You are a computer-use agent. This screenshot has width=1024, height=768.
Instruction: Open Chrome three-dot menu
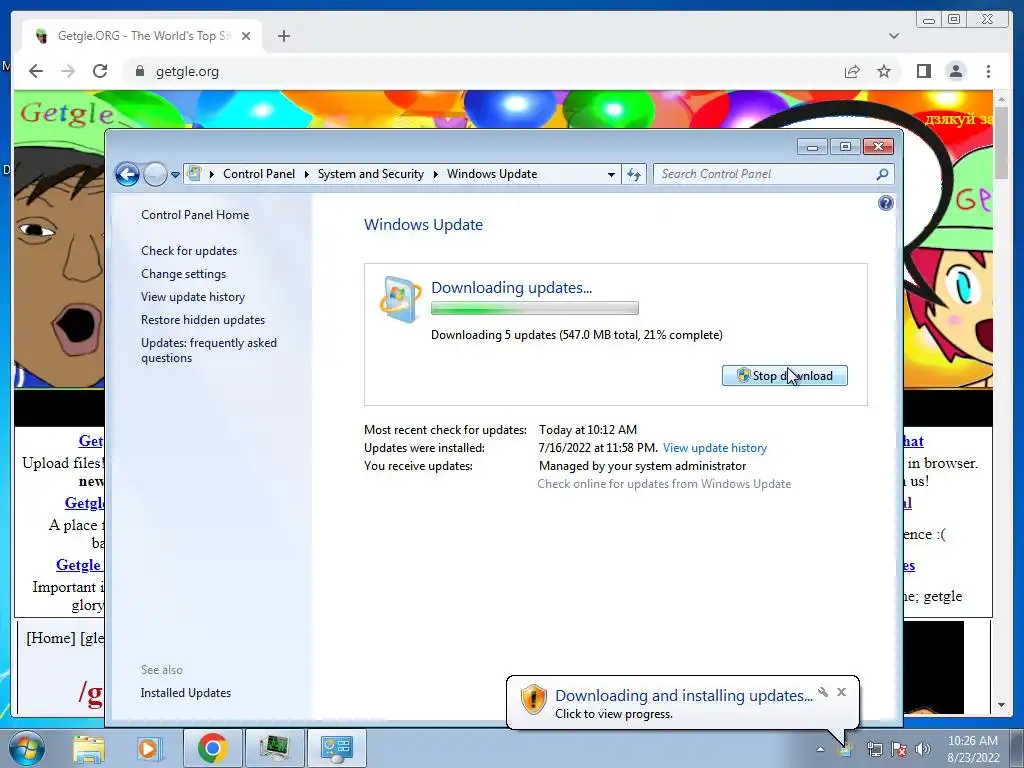coord(988,71)
